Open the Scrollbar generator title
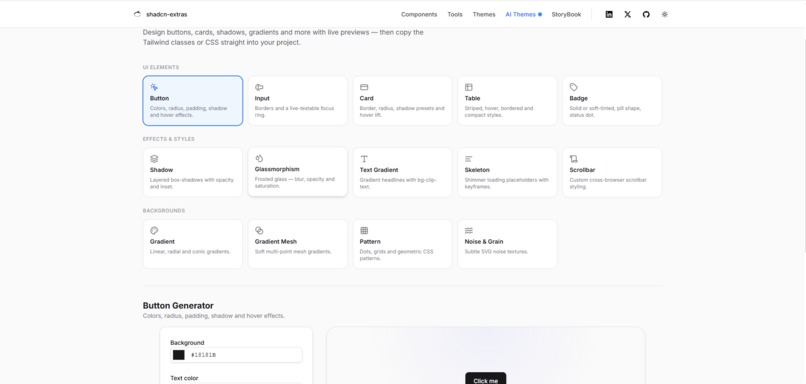 [x=582, y=170]
